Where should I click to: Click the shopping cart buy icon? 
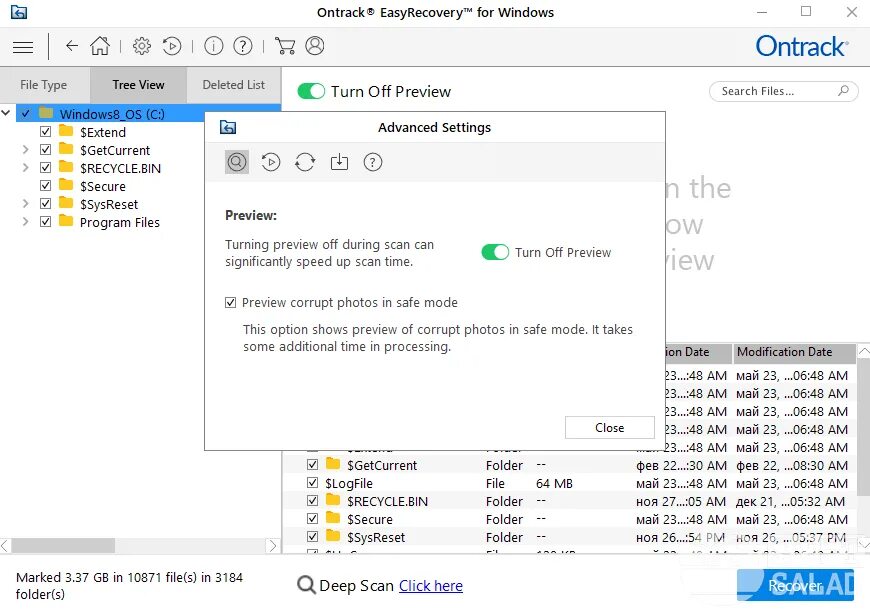(285, 45)
